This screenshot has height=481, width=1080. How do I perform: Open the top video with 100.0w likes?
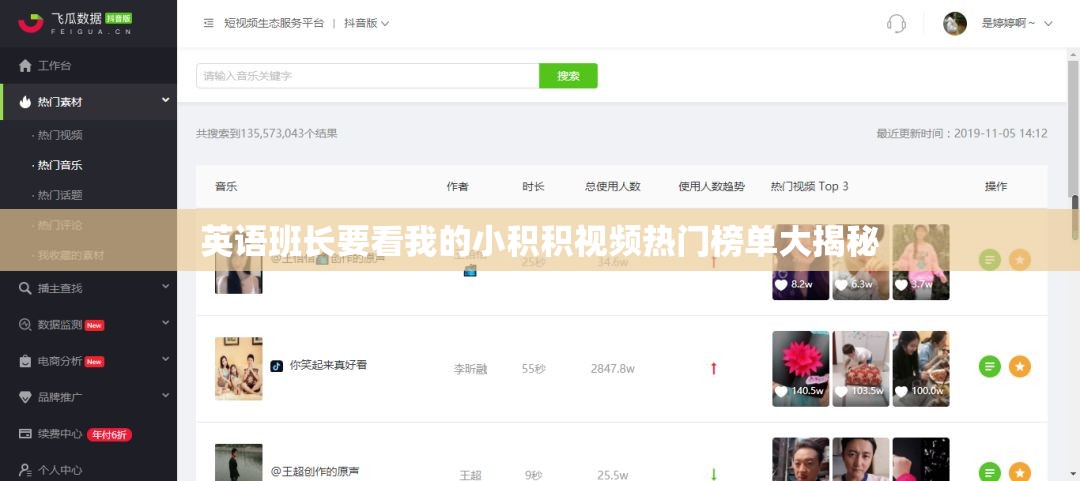[922, 369]
